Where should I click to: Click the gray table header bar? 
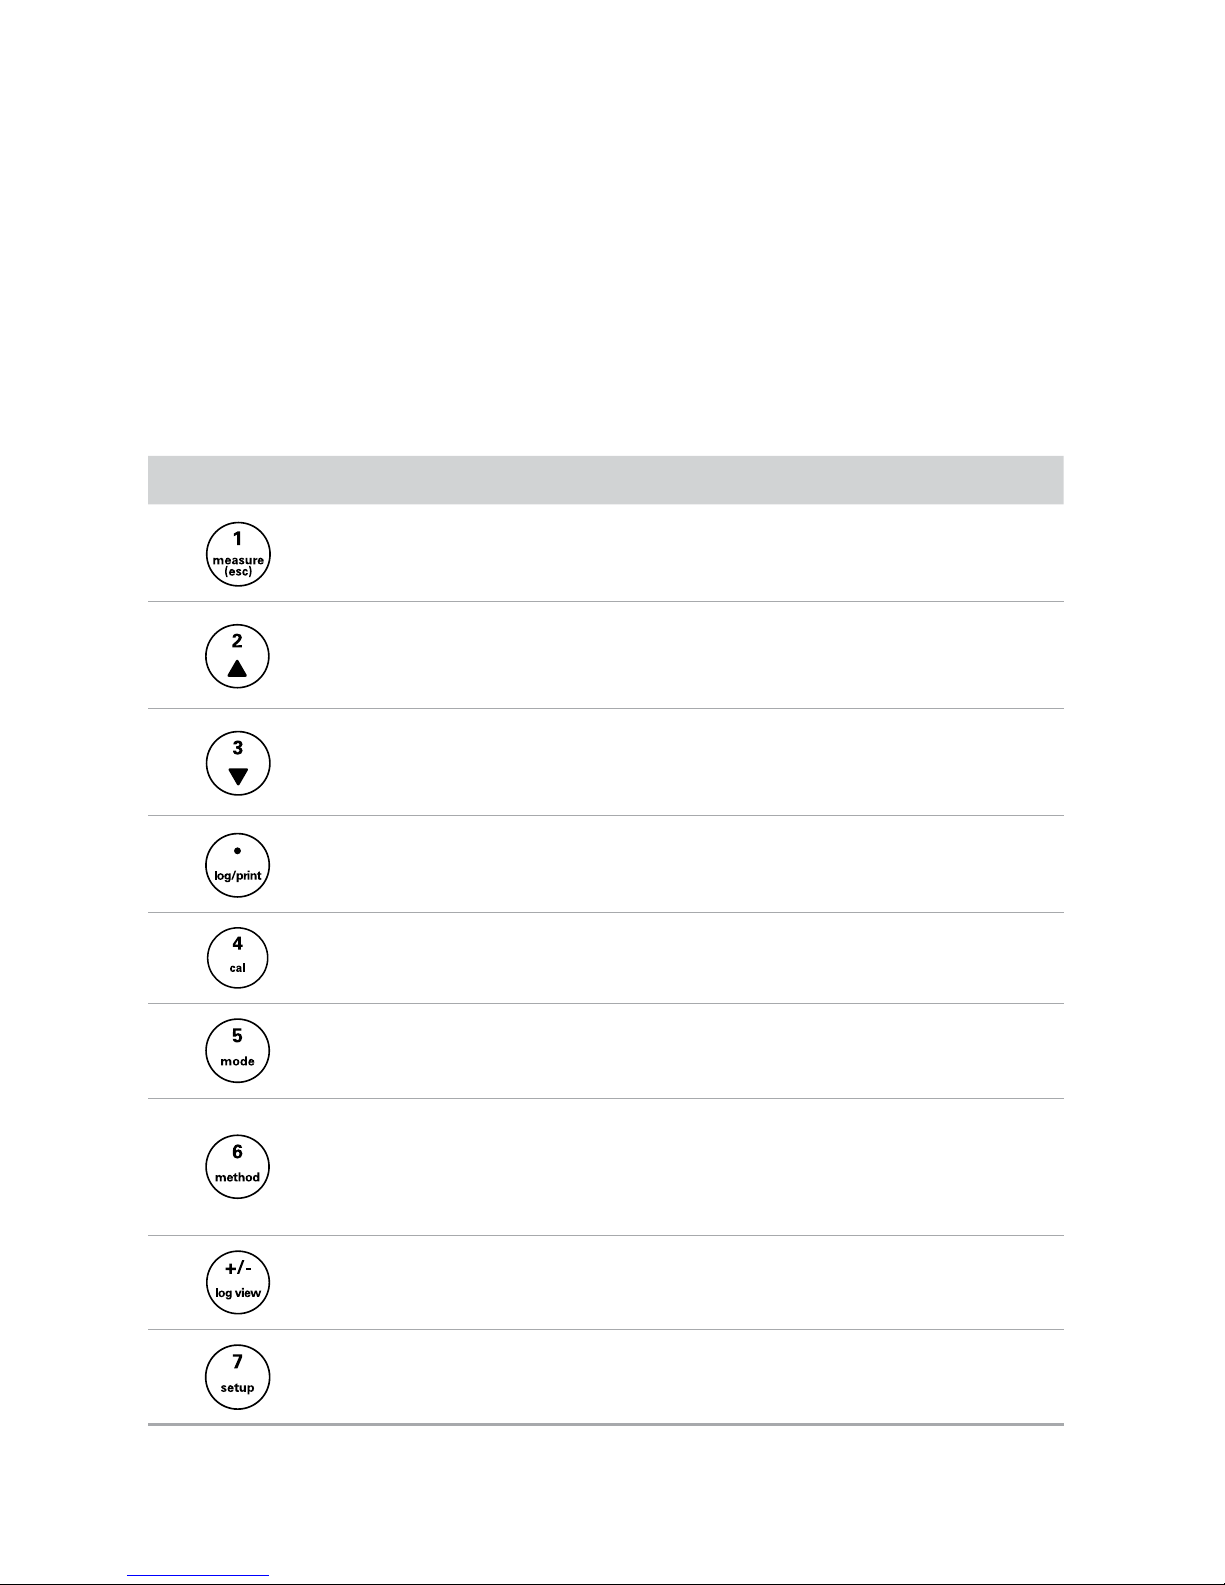pos(605,480)
